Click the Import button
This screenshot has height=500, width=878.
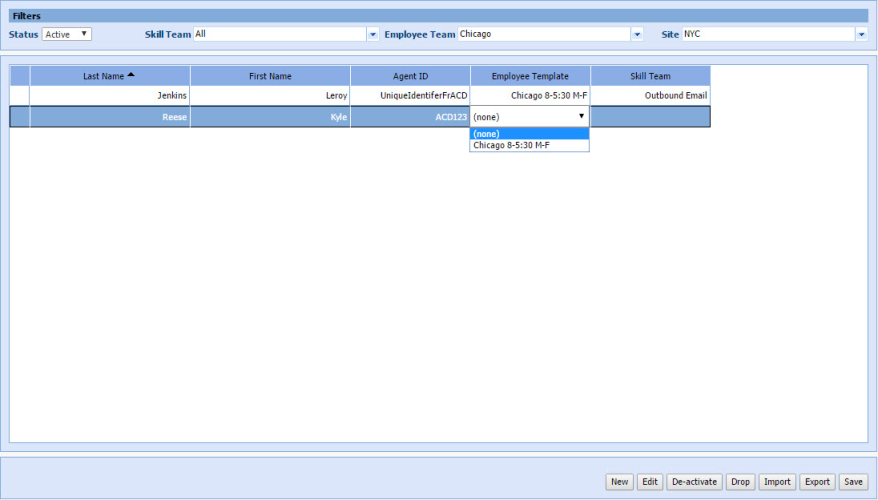777,482
